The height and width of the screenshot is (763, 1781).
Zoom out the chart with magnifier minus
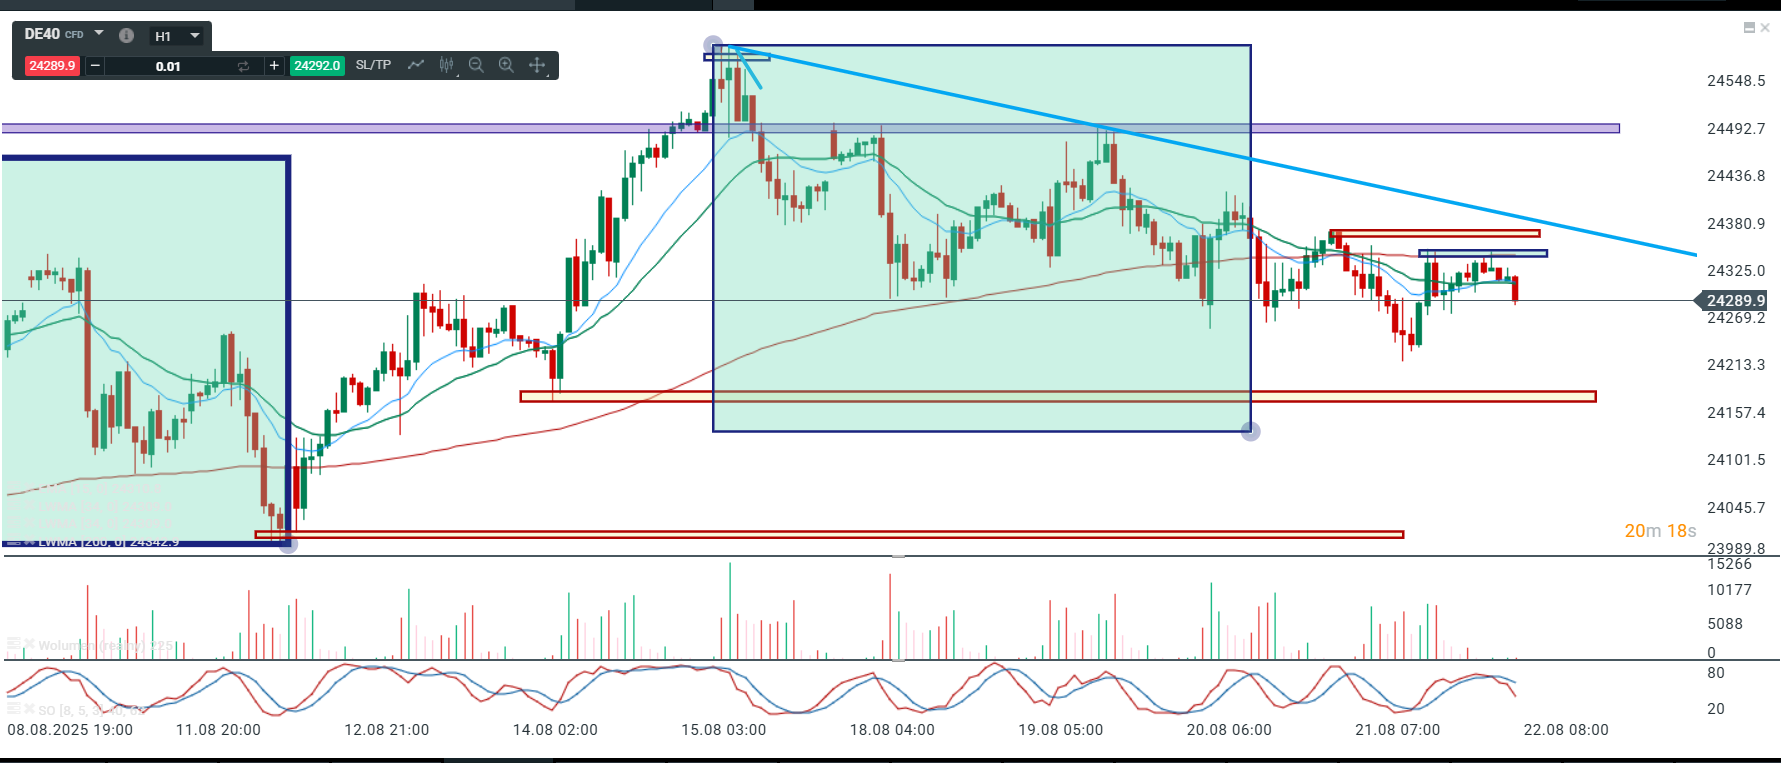point(476,65)
